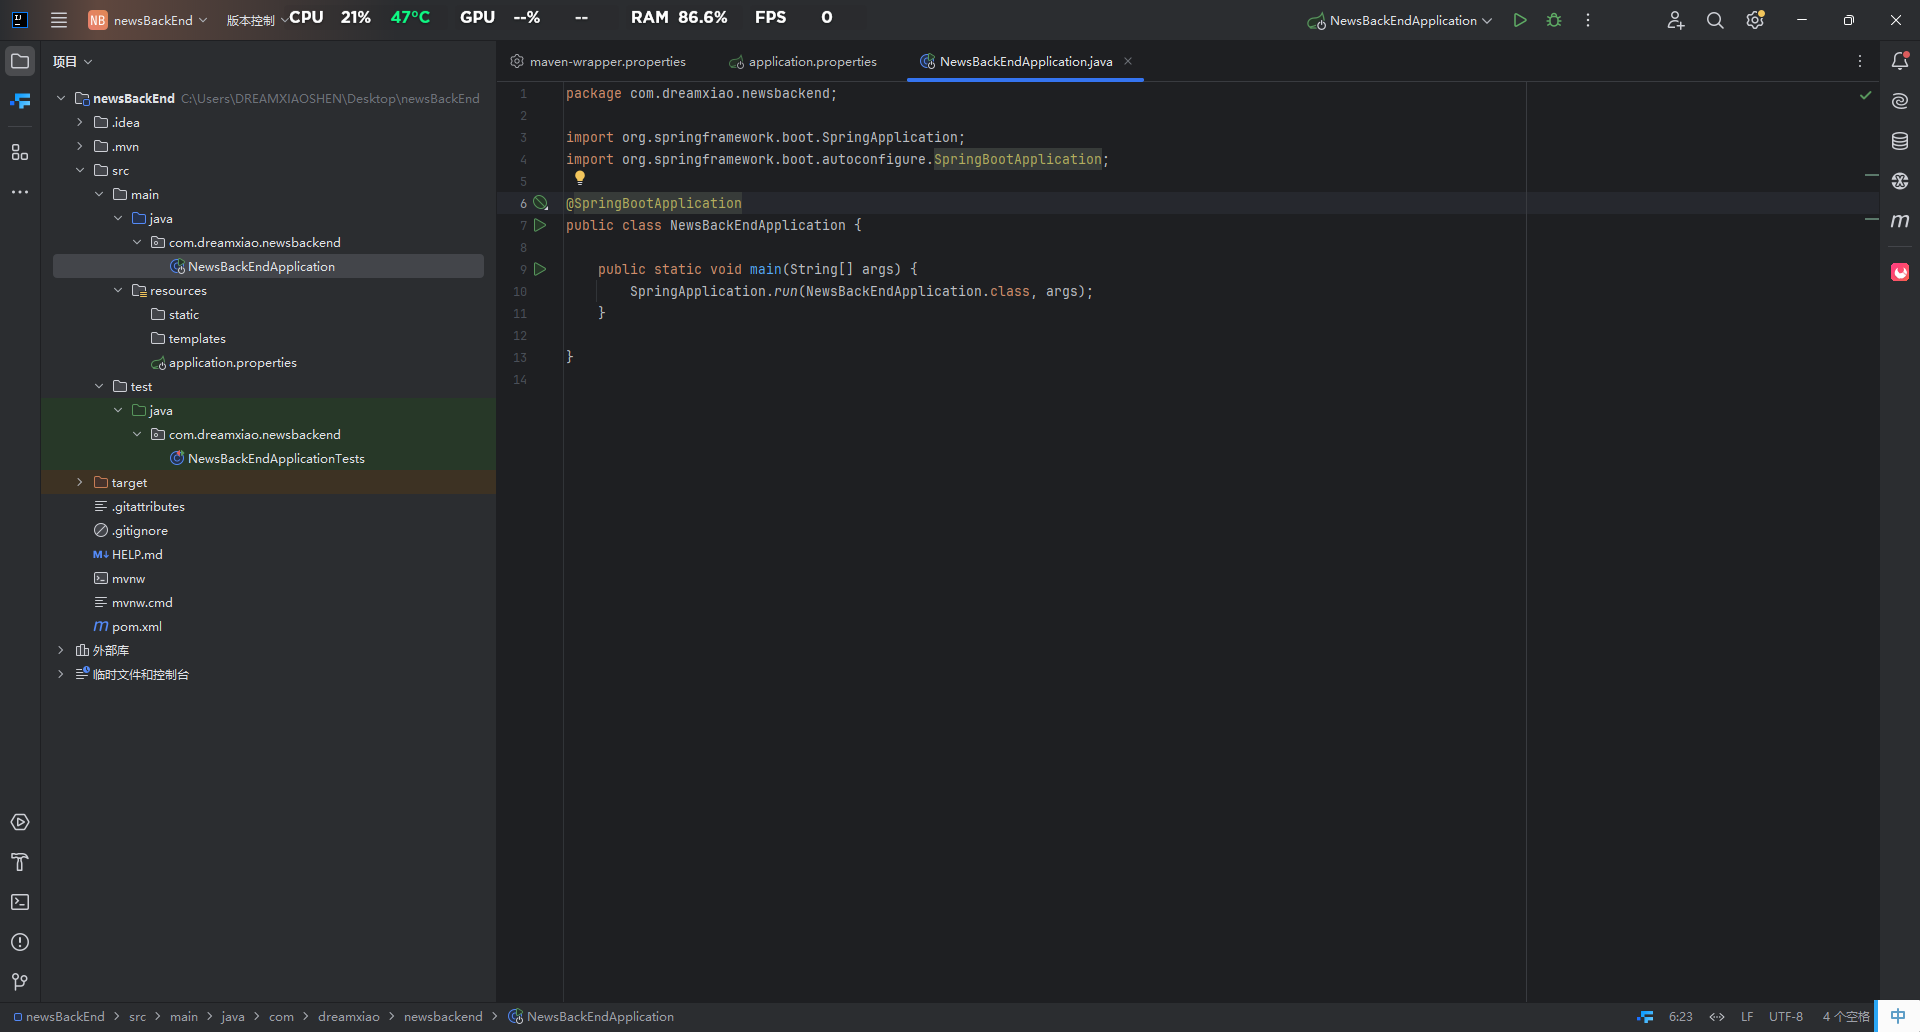Viewport: 1920px width, 1032px height.
Task: Click the UTF-8 encoding in status bar
Action: click(x=1785, y=1017)
